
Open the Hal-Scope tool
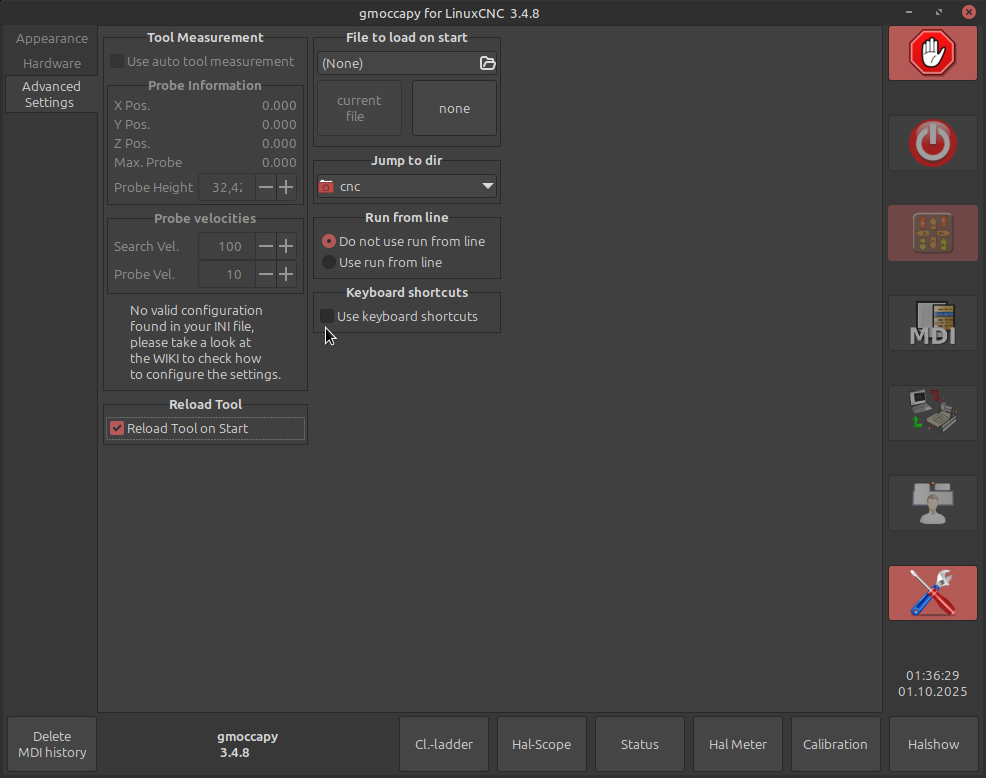pos(541,744)
